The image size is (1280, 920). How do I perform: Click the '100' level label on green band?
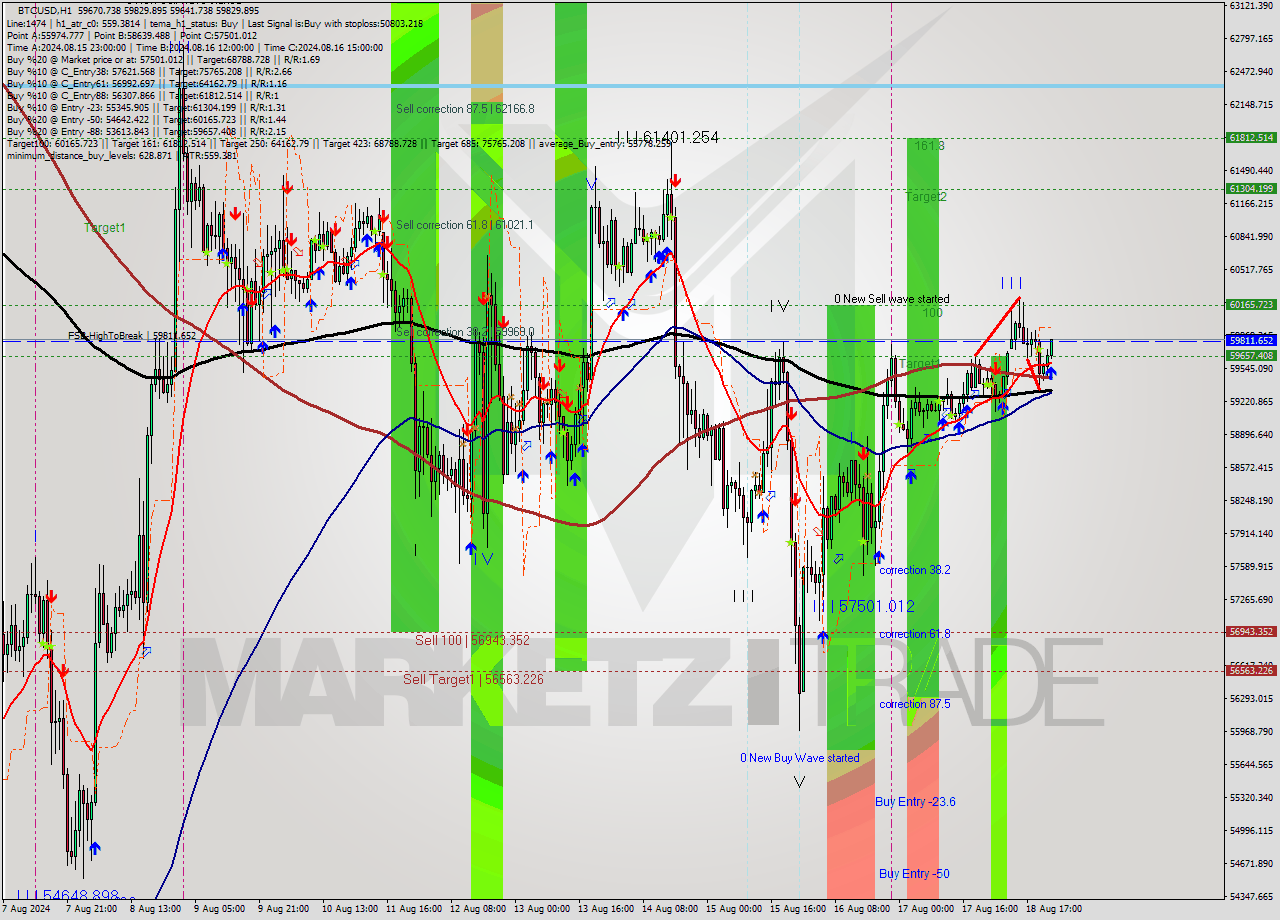pos(932,313)
